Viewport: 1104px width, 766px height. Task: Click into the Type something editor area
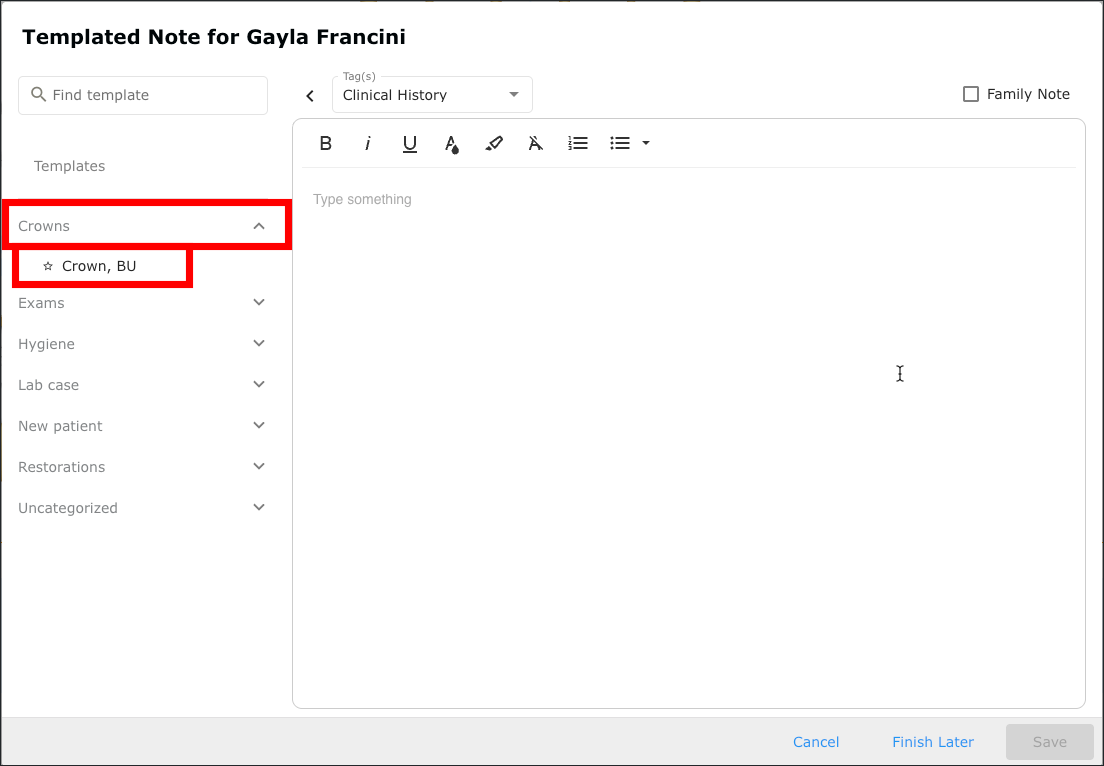point(689,437)
